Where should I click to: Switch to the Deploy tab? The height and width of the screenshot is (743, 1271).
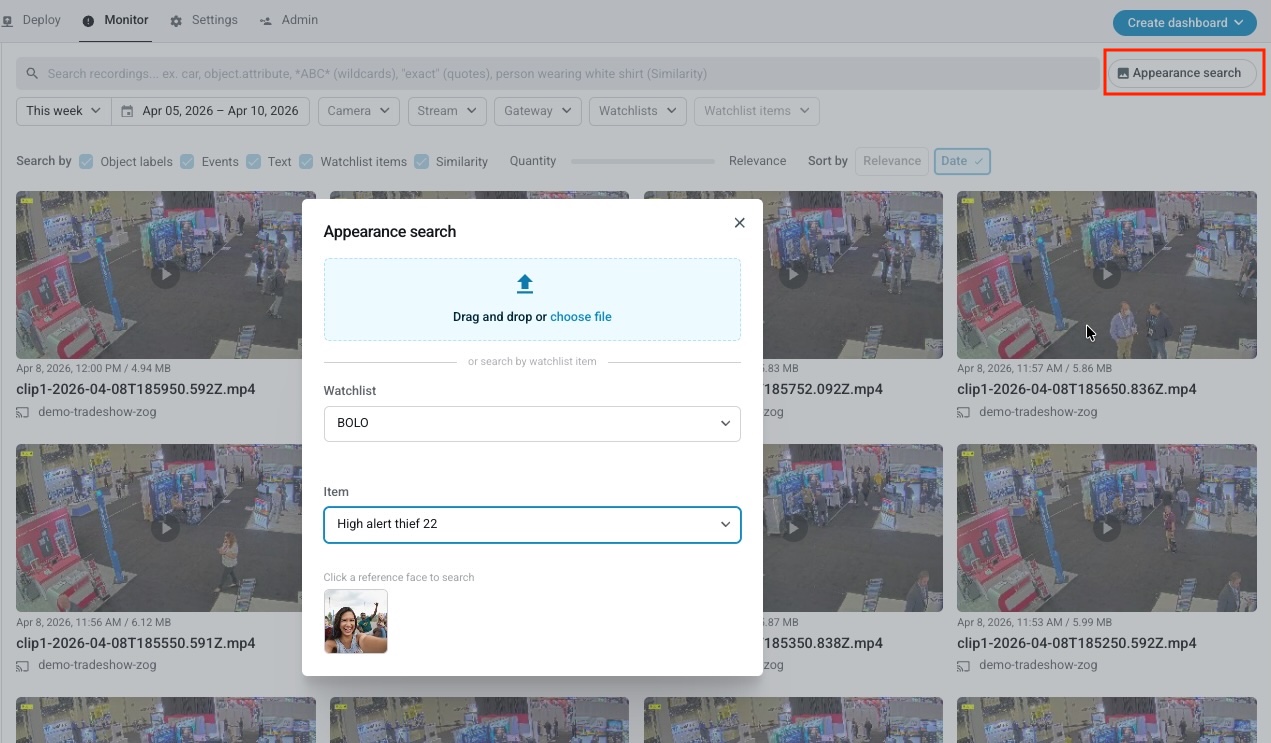tap(31, 20)
